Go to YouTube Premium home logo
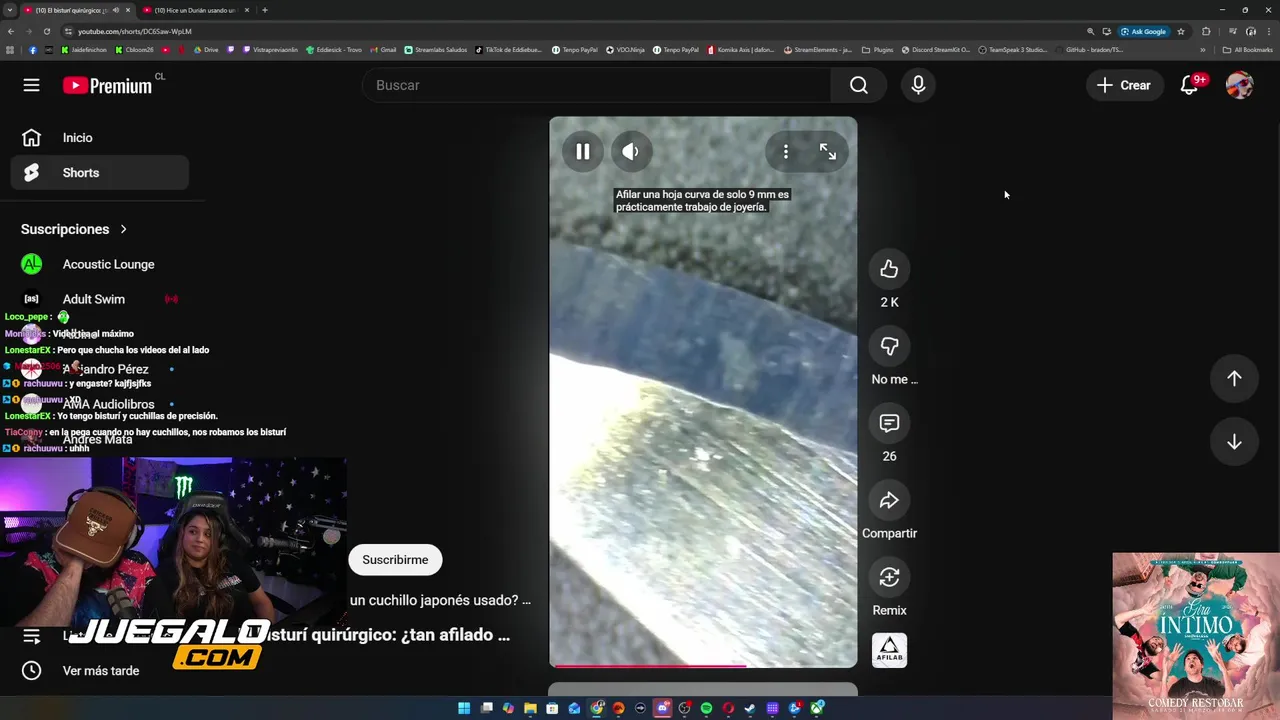Screen dimensions: 1280x720 tap(108, 85)
